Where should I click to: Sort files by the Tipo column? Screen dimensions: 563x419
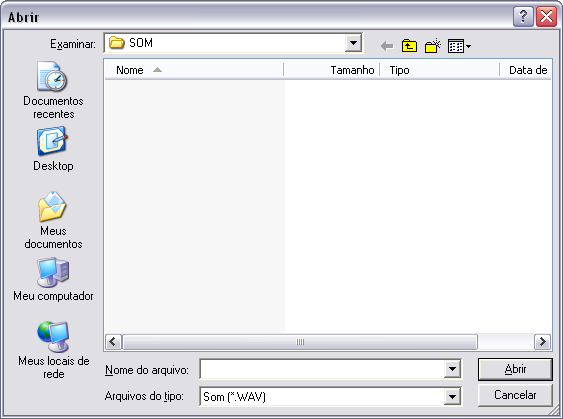click(x=439, y=70)
